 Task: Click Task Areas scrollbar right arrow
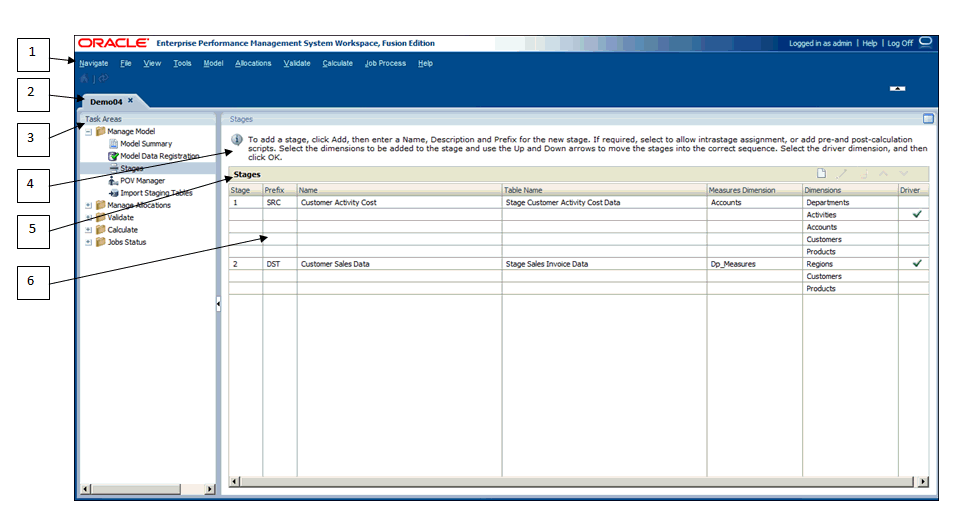pyautogui.click(x=210, y=489)
